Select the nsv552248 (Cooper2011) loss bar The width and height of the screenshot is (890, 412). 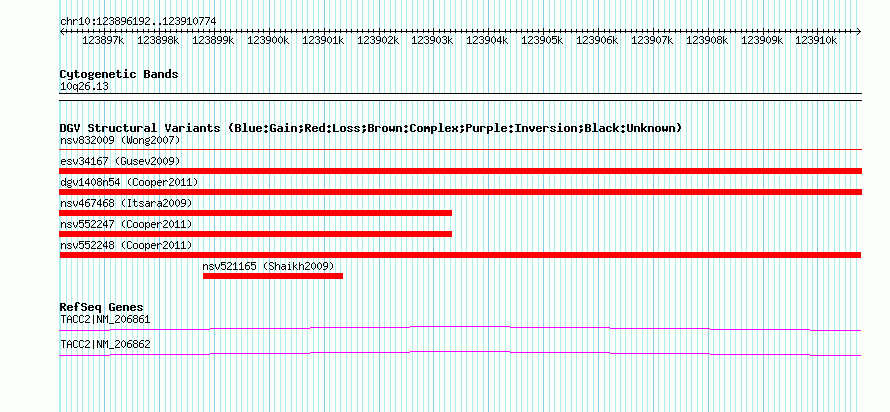click(460, 255)
